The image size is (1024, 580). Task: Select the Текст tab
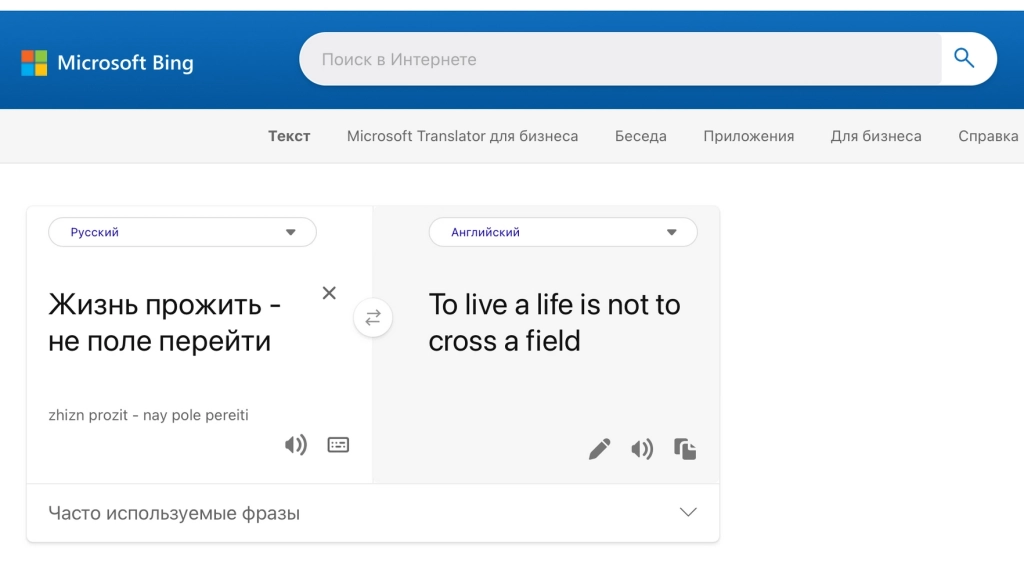pos(289,136)
